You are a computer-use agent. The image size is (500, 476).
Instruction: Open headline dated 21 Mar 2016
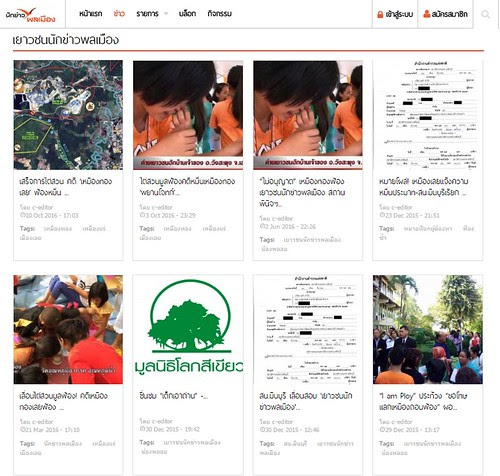[x=63, y=401]
